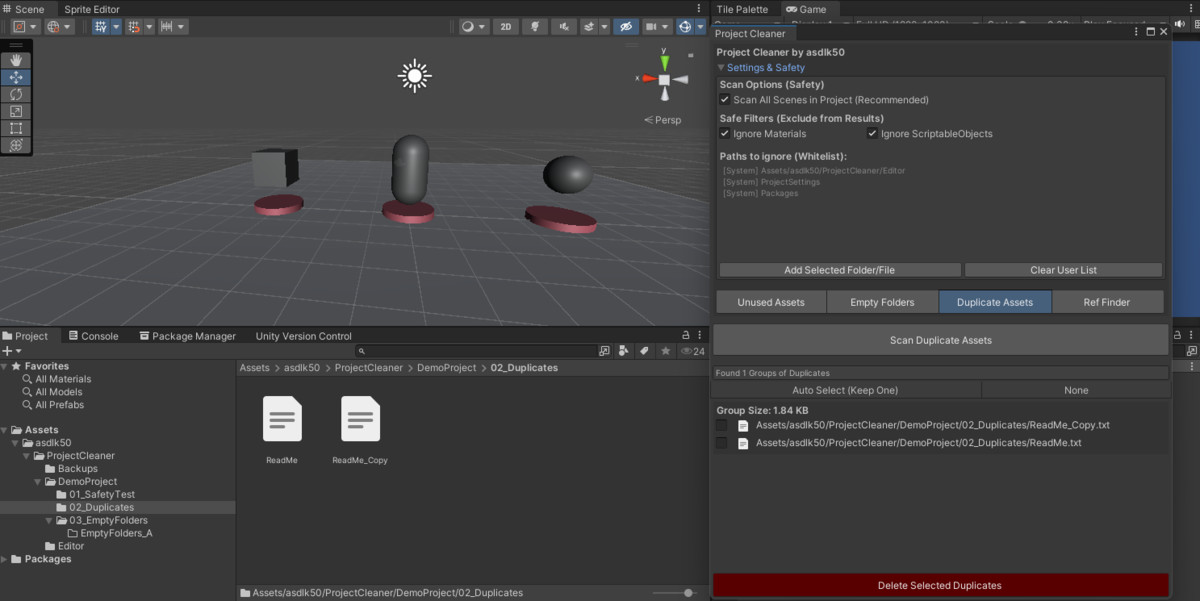1200x601 pixels.
Task: Select the Transform tool
Action: click(16, 145)
